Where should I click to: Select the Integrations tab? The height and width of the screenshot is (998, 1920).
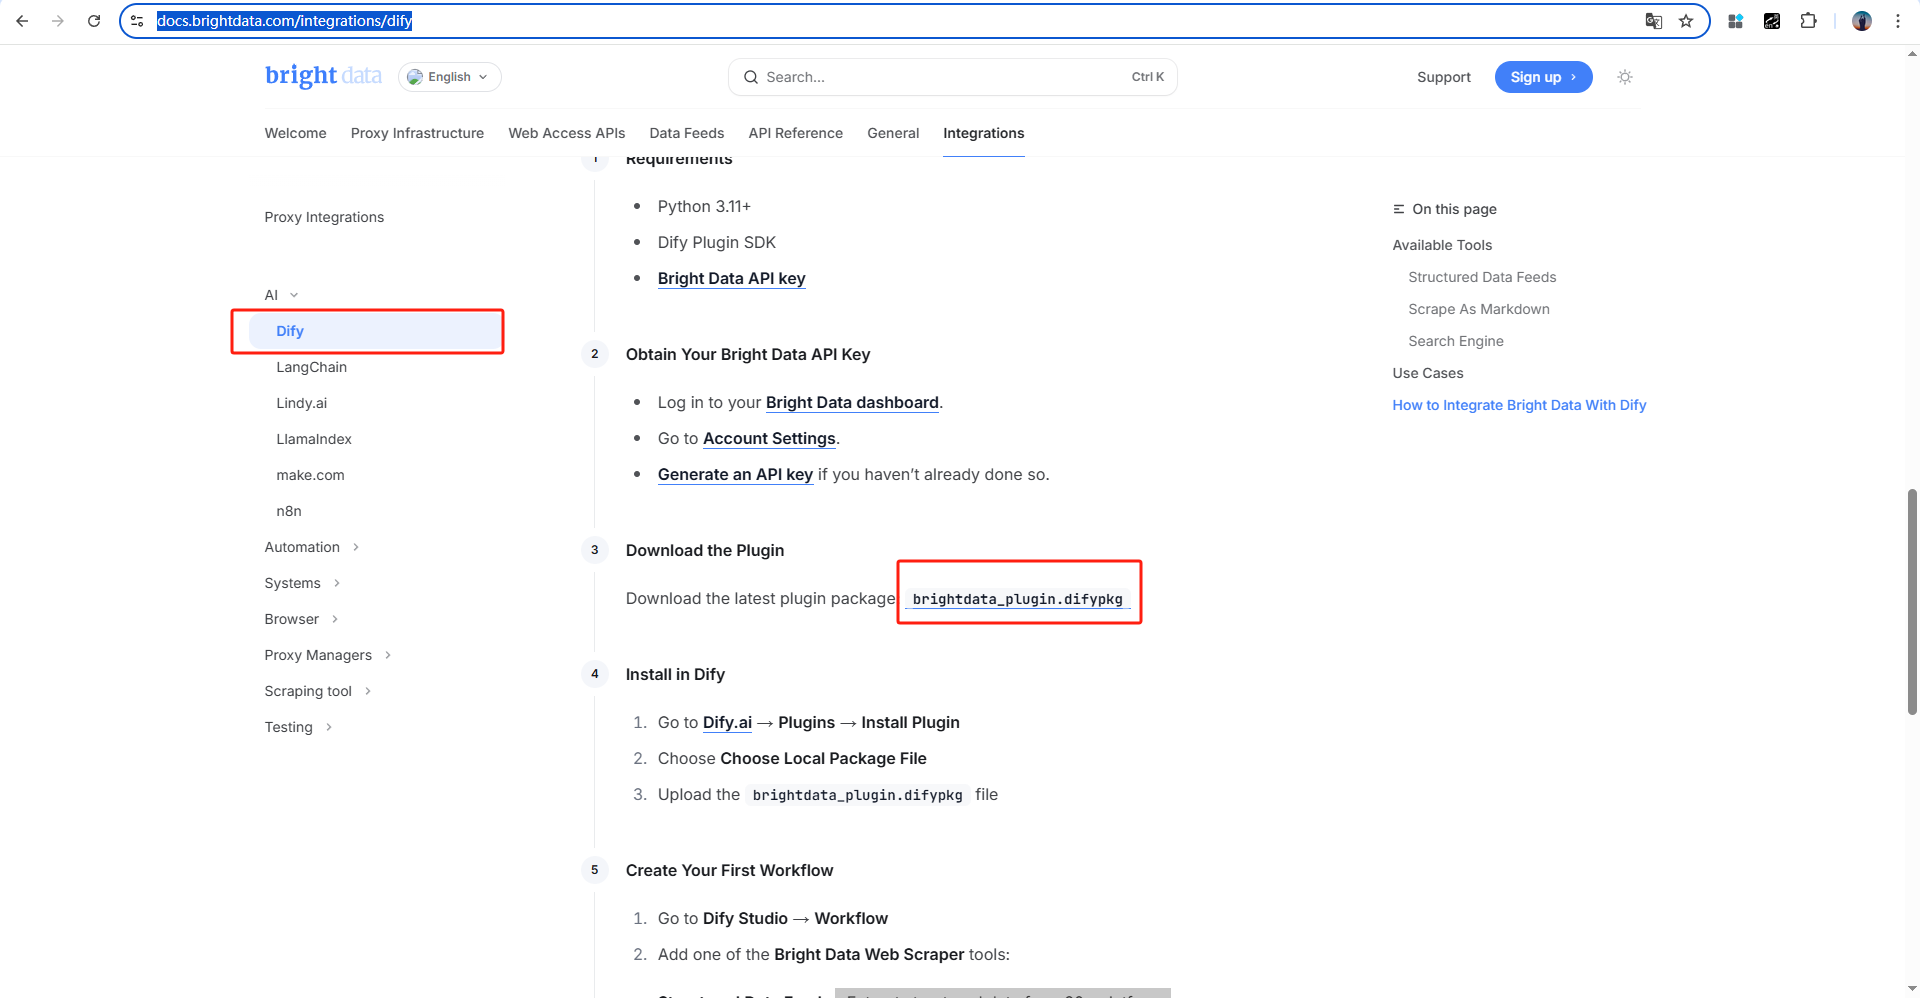pyautogui.click(x=983, y=133)
